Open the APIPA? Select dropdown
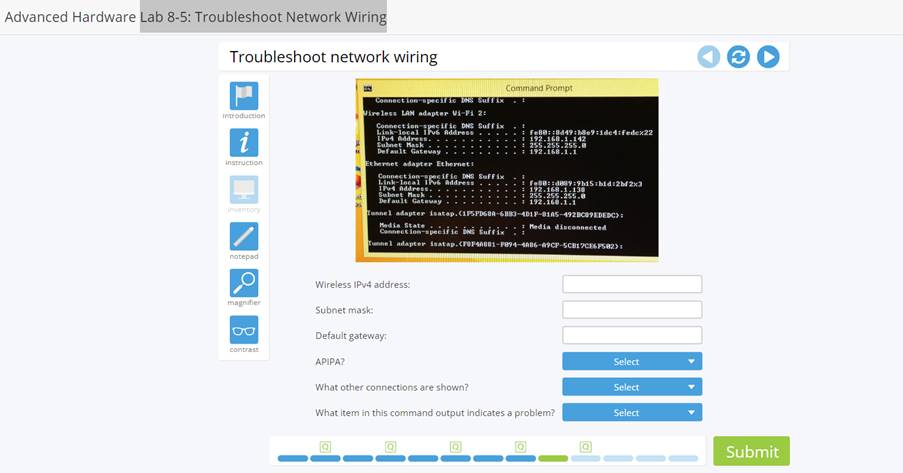 click(632, 361)
